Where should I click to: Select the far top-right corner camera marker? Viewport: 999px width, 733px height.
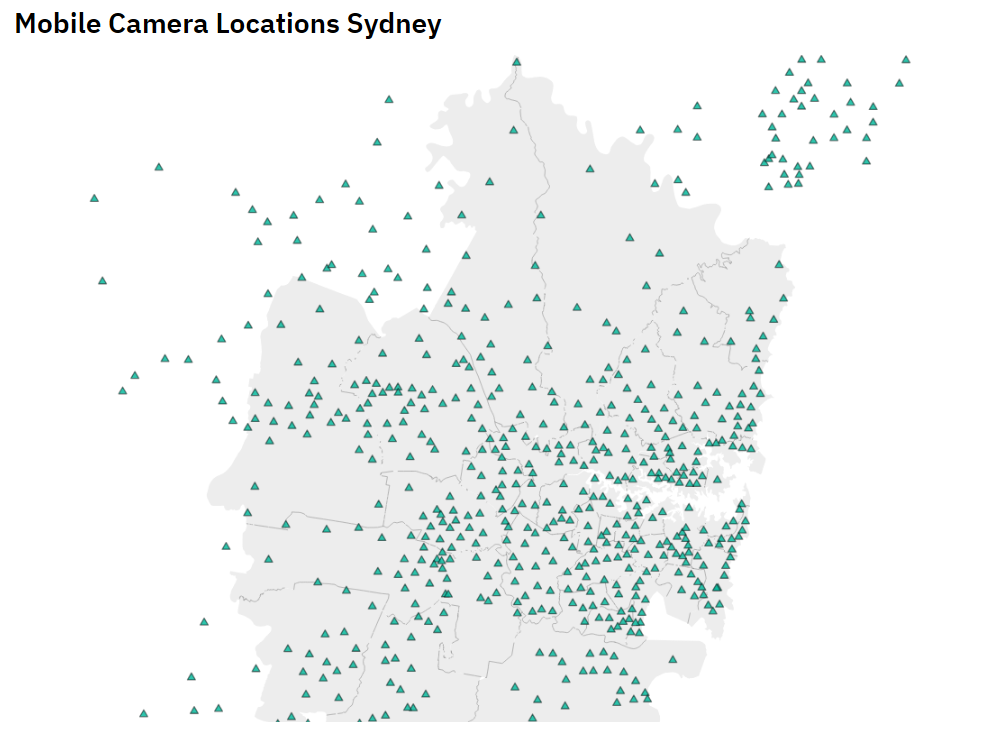[x=906, y=60]
